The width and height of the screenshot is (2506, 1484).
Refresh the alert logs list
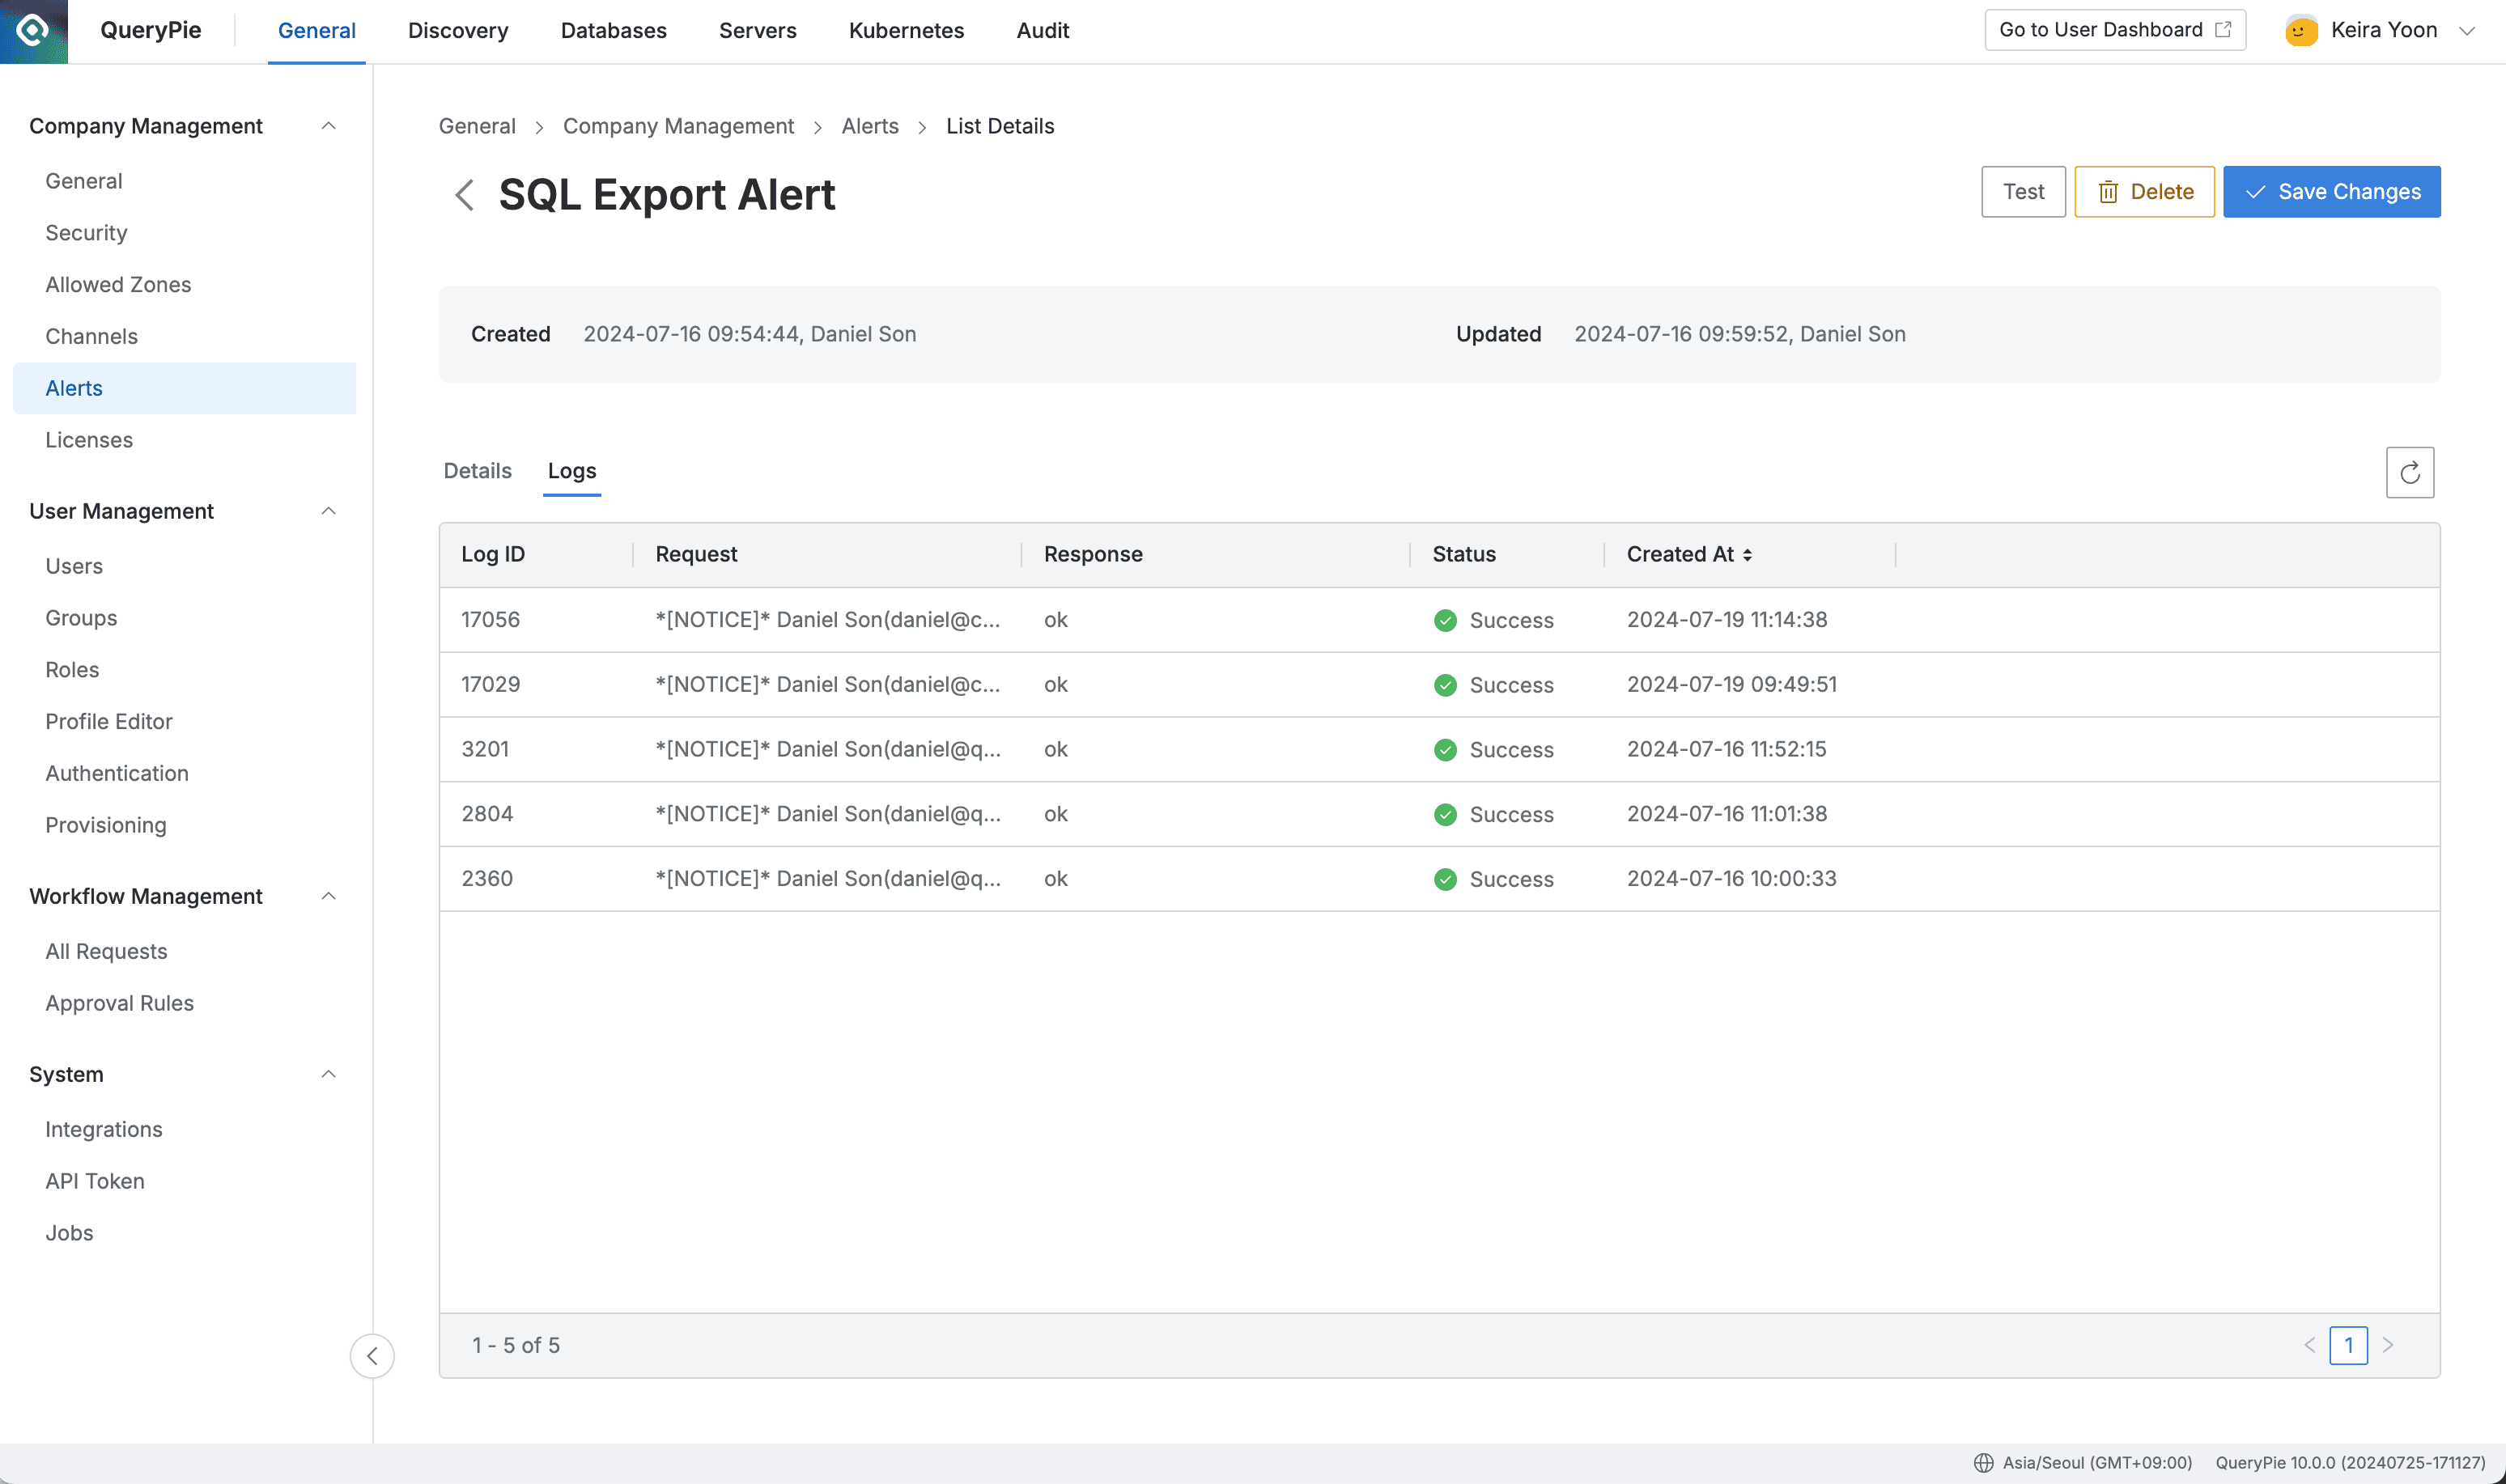click(x=2410, y=472)
